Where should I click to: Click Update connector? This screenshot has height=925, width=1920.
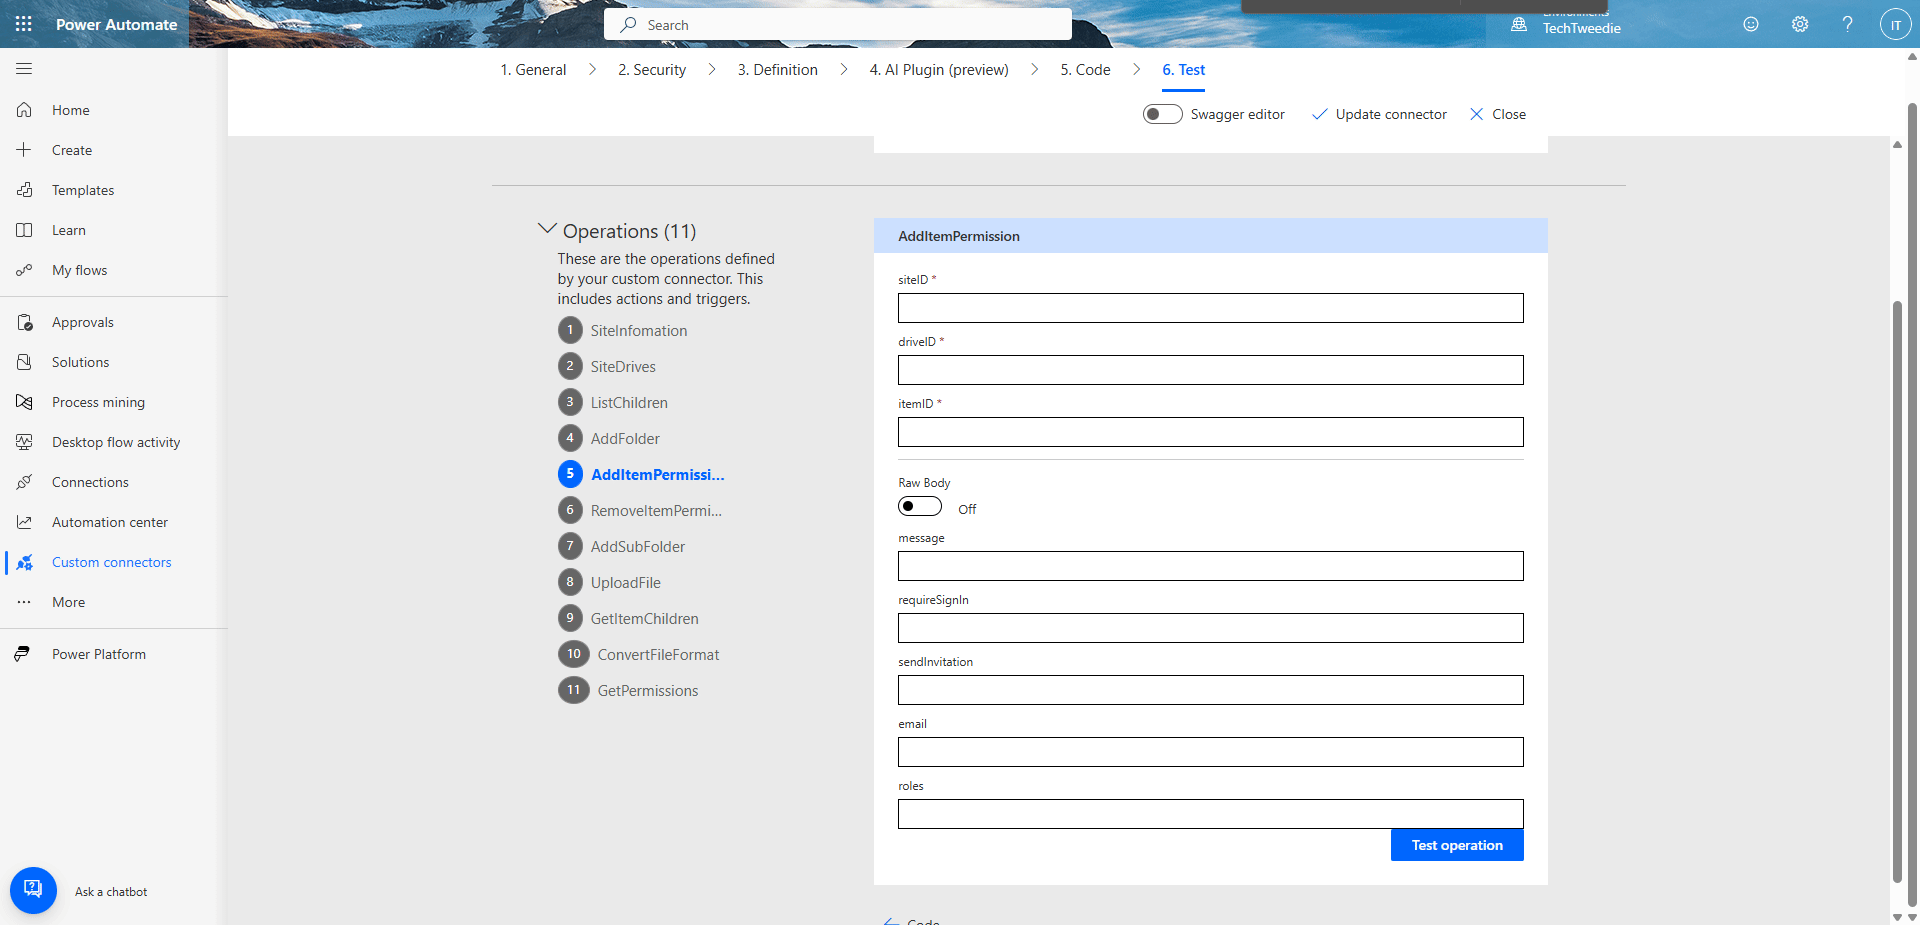1389,114
